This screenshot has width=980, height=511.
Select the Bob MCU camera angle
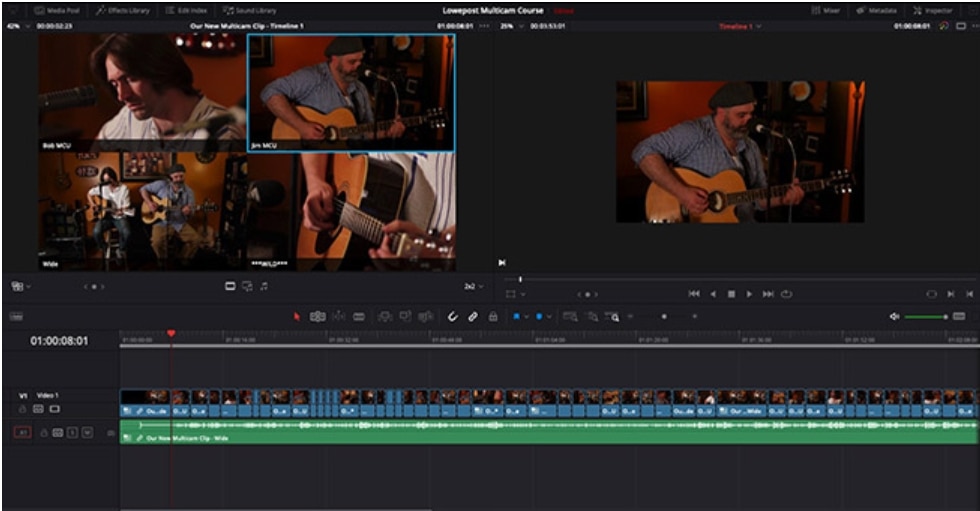(x=142, y=93)
